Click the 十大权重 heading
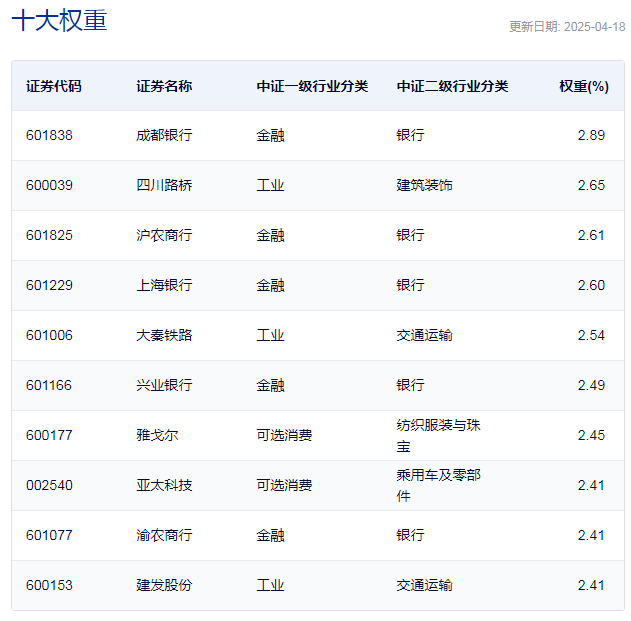Image resolution: width=631 pixels, height=621 pixels. tap(60, 21)
